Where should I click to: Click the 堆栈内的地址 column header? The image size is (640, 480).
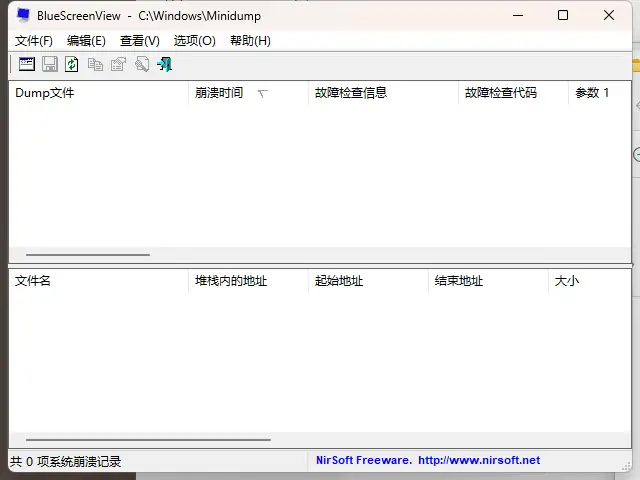click(x=248, y=281)
